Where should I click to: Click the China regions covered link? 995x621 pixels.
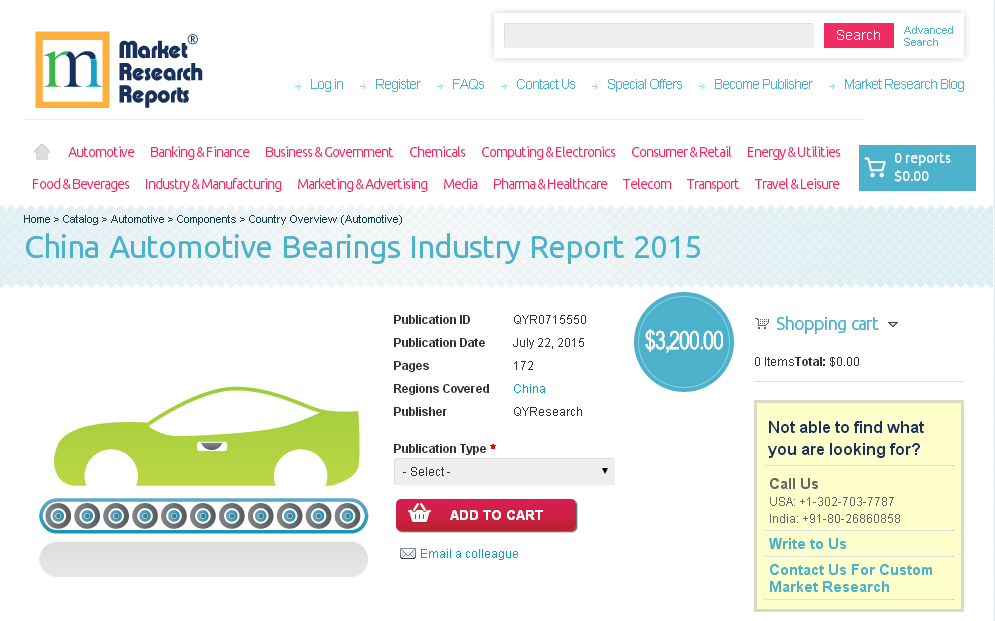click(529, 388)
